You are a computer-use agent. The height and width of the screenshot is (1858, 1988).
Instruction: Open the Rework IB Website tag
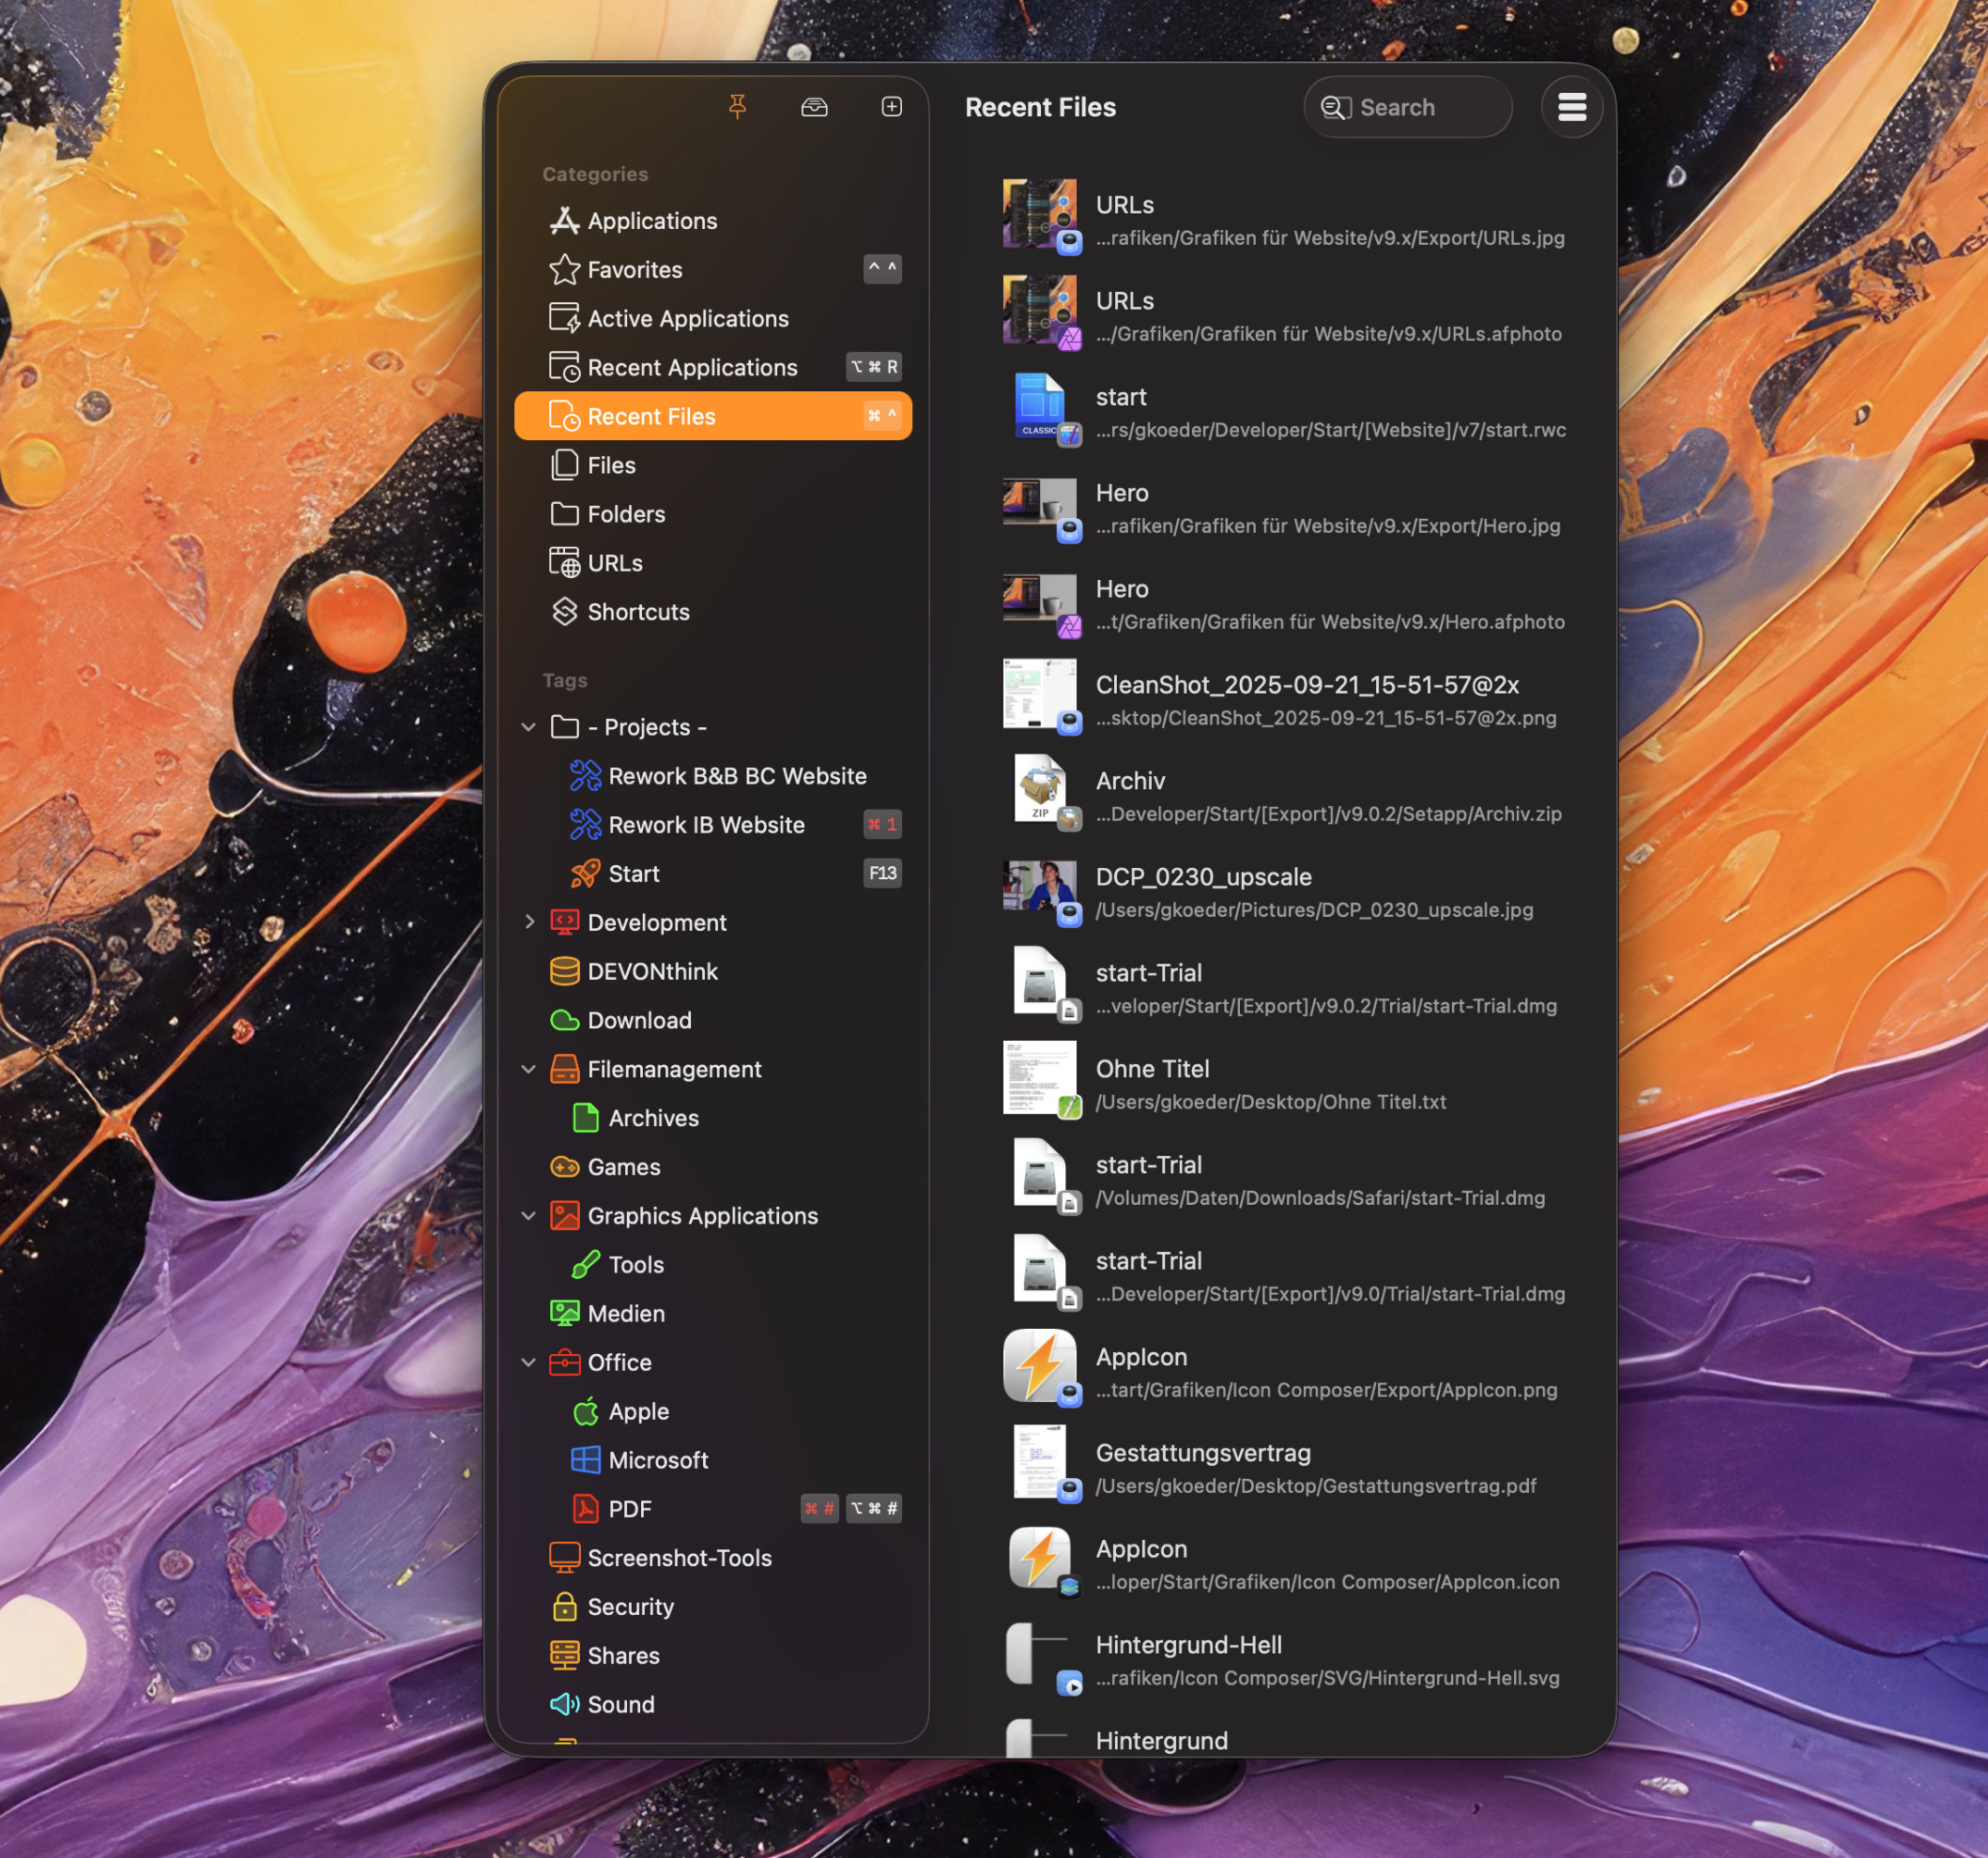point(706,824)
